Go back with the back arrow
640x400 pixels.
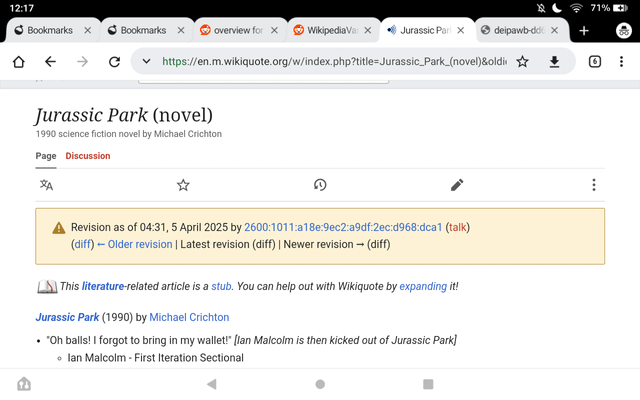(x=50, y=62)
